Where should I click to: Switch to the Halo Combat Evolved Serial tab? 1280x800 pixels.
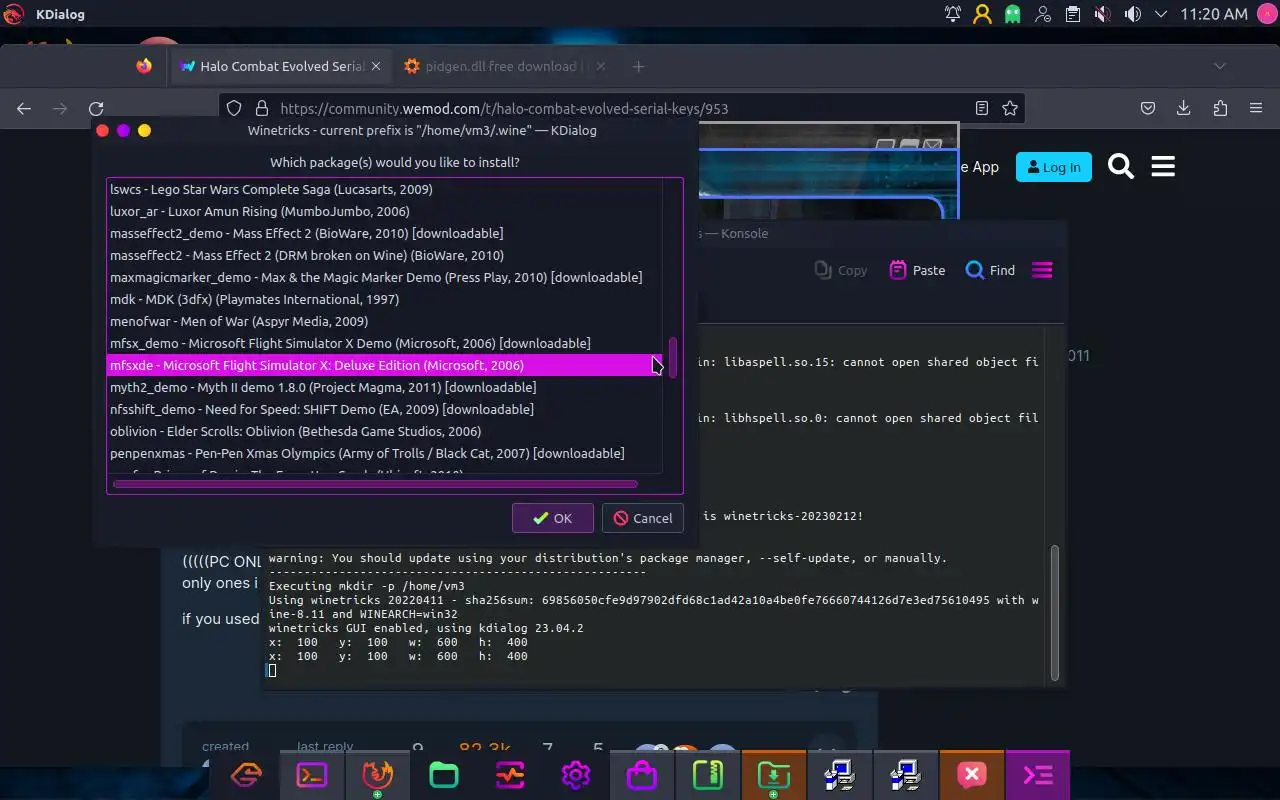[x=283, y=66]
